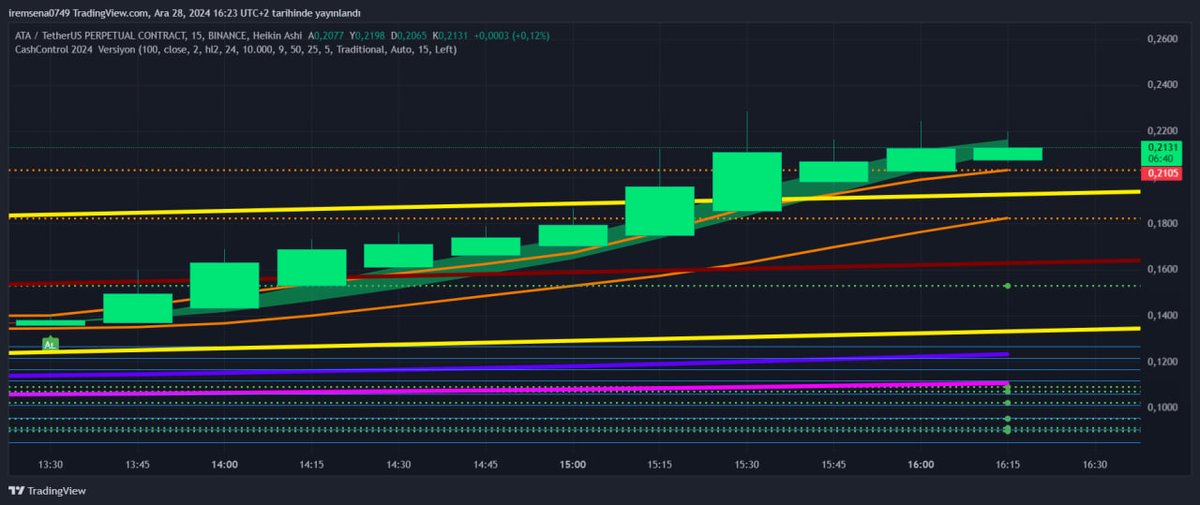The height and width of the screenshot is (505, 1200).
Task: Click the 13:45 time axis label
Action: [x=138, y=465]
